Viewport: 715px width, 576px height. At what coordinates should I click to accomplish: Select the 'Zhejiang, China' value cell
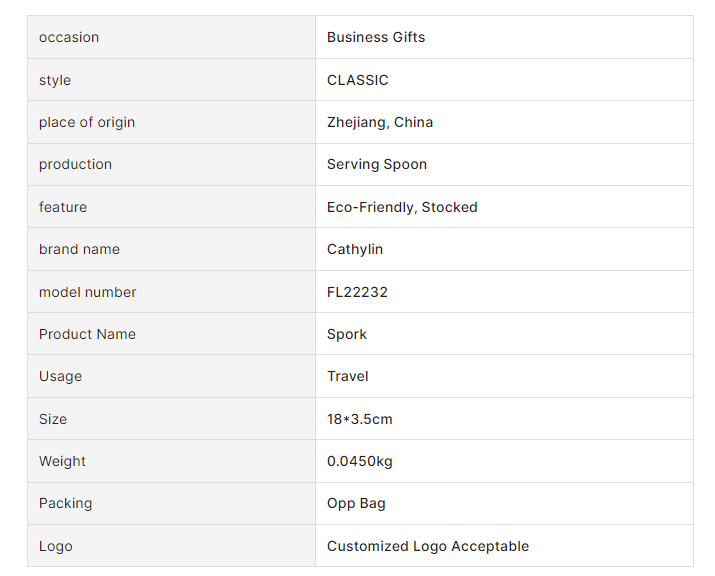[380, 122]
